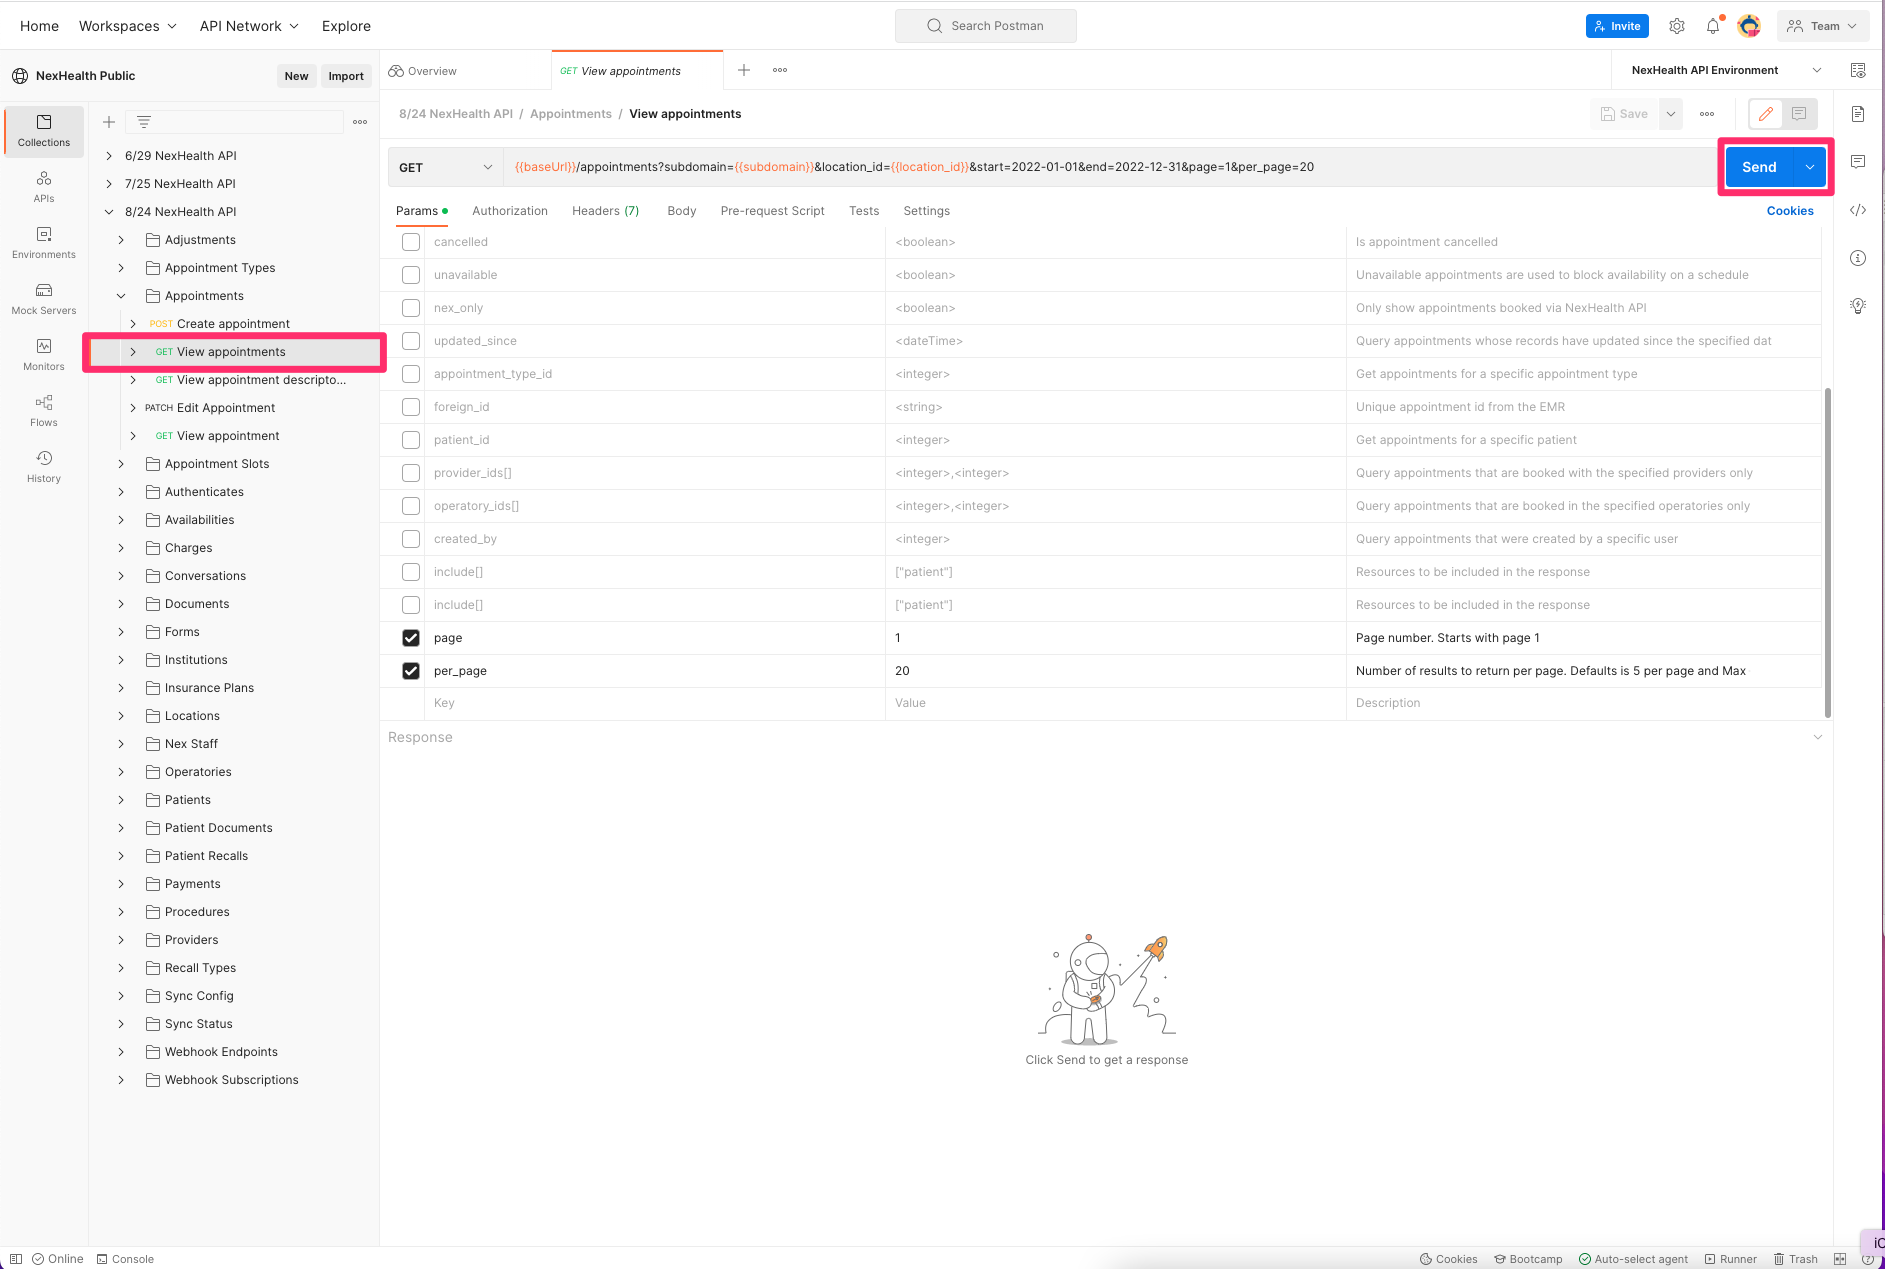Image resolution: width=1885 pixels, height=1269 pixels.
Task: Switch to the Authorization tab
Action: (510, 211)
